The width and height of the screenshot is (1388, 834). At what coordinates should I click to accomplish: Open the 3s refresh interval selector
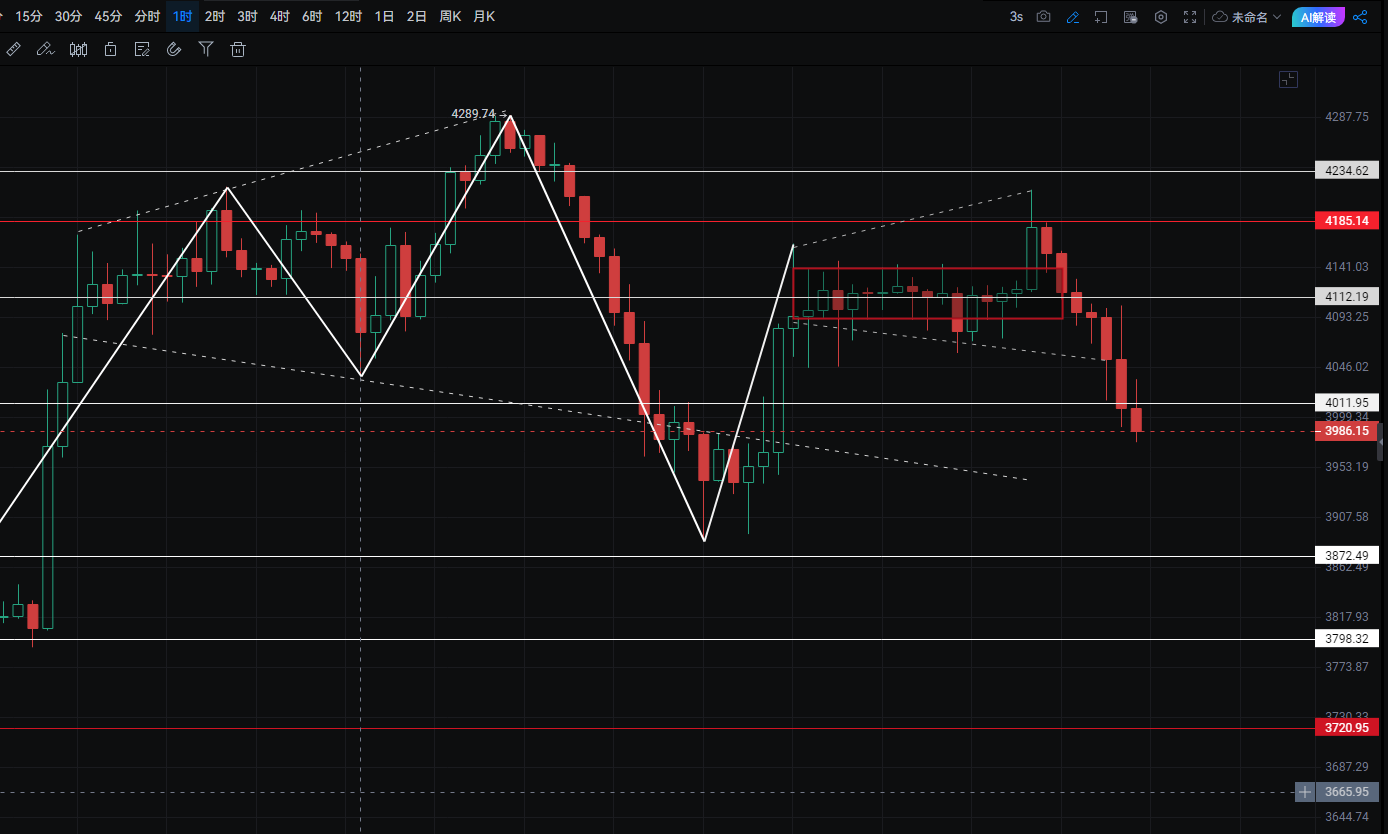[x=1016, y=17]
